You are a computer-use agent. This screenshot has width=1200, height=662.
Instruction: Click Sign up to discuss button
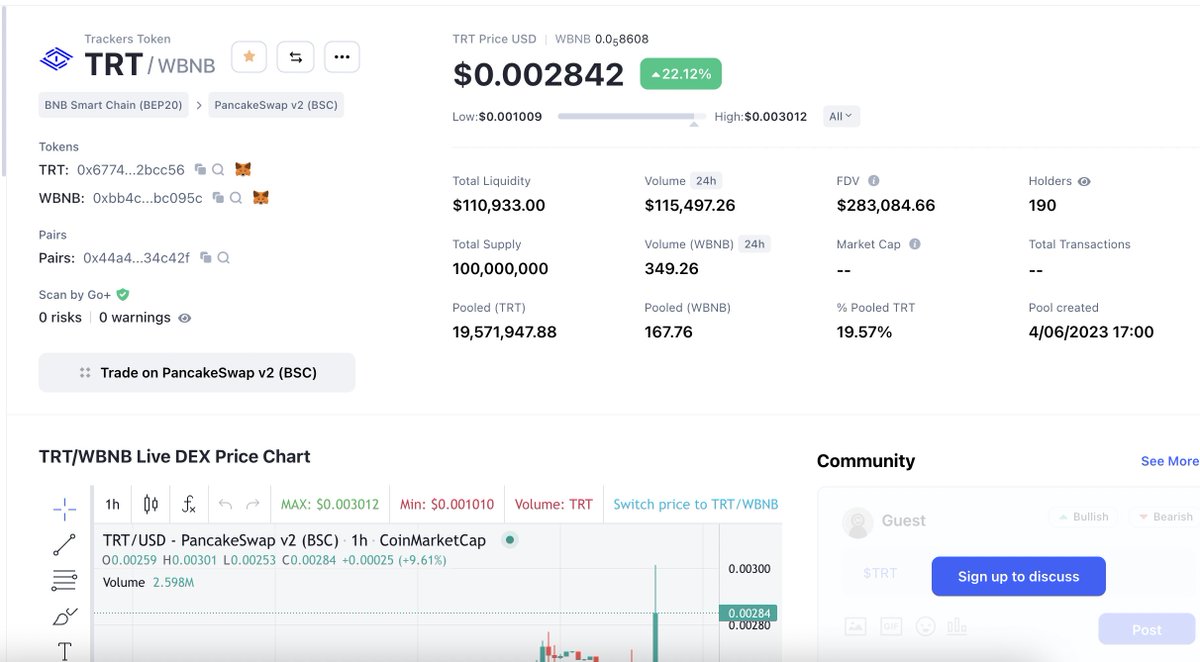point(1019,576)
